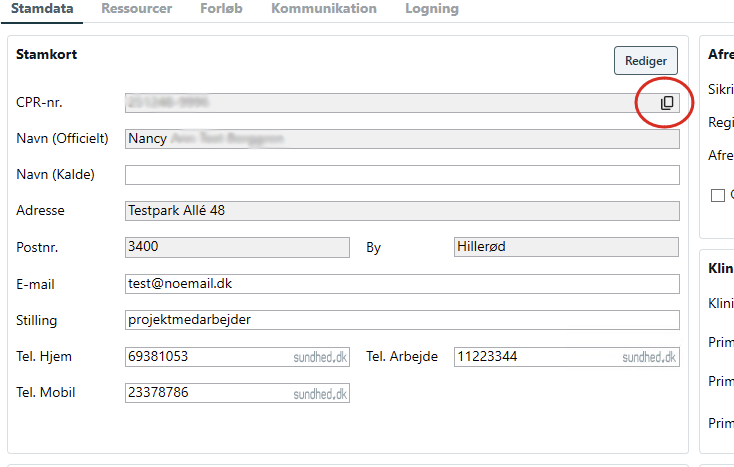Click the empty Navn (Kalde) field
This screenshot has height=467, width=734.
[401, 175]
